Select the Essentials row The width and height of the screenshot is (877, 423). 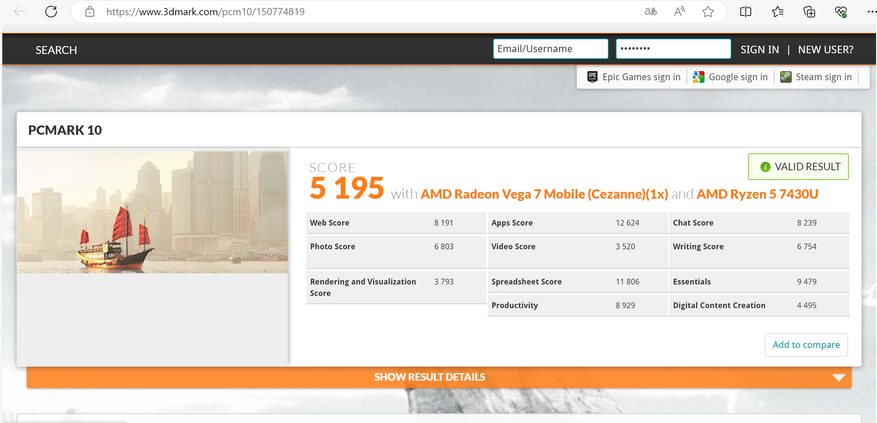coord(759,281)
